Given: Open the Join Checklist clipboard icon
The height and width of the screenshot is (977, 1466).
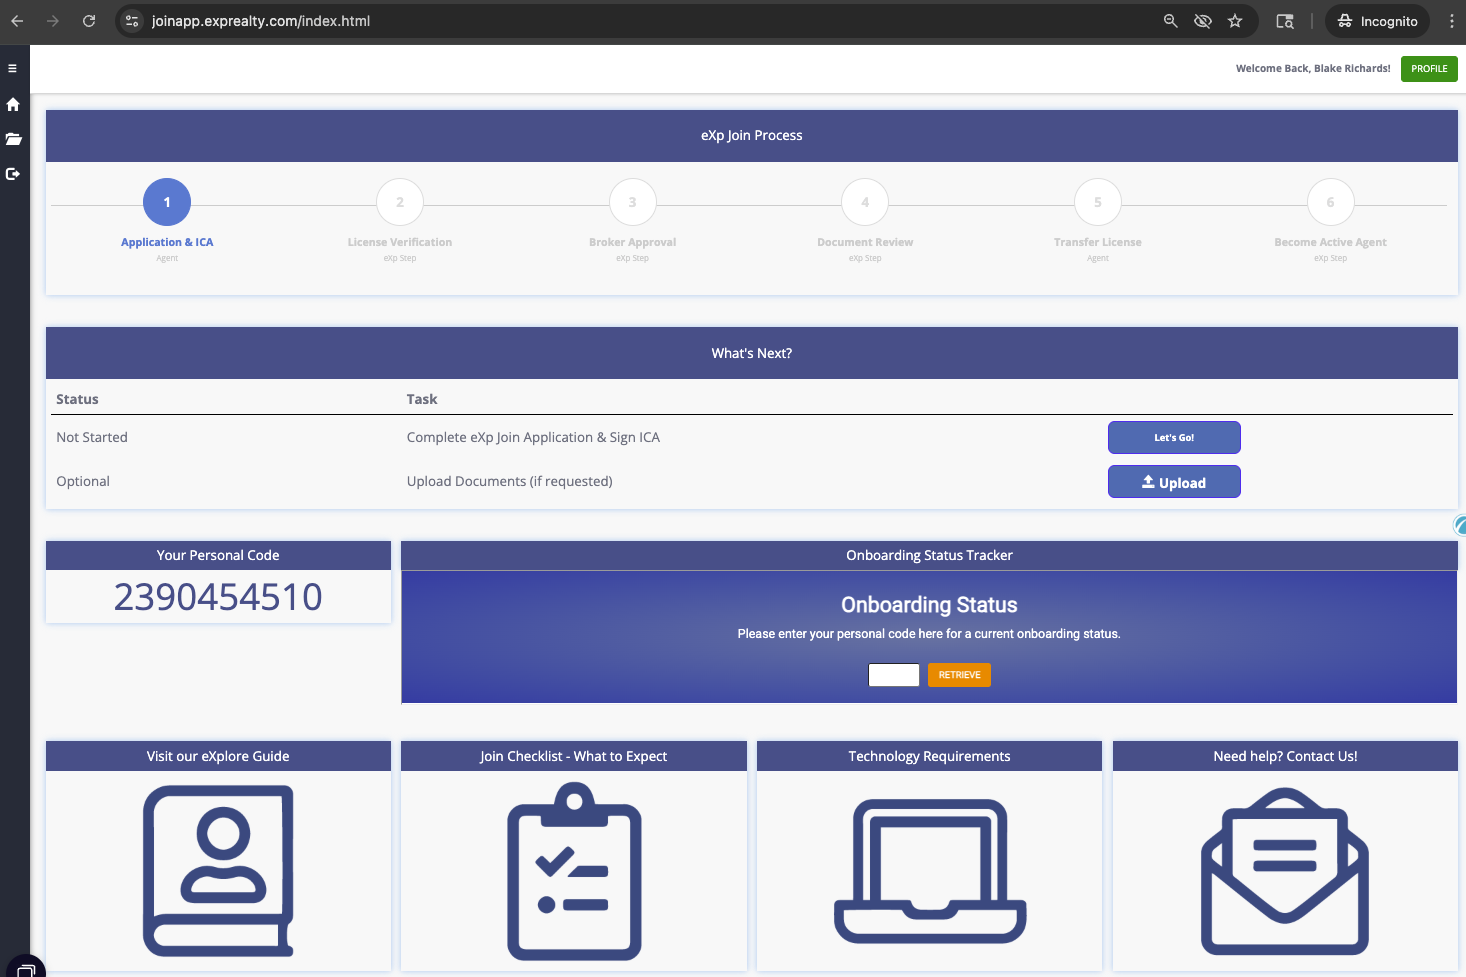Looking at the screenshot, I should [x=574, y=870].
